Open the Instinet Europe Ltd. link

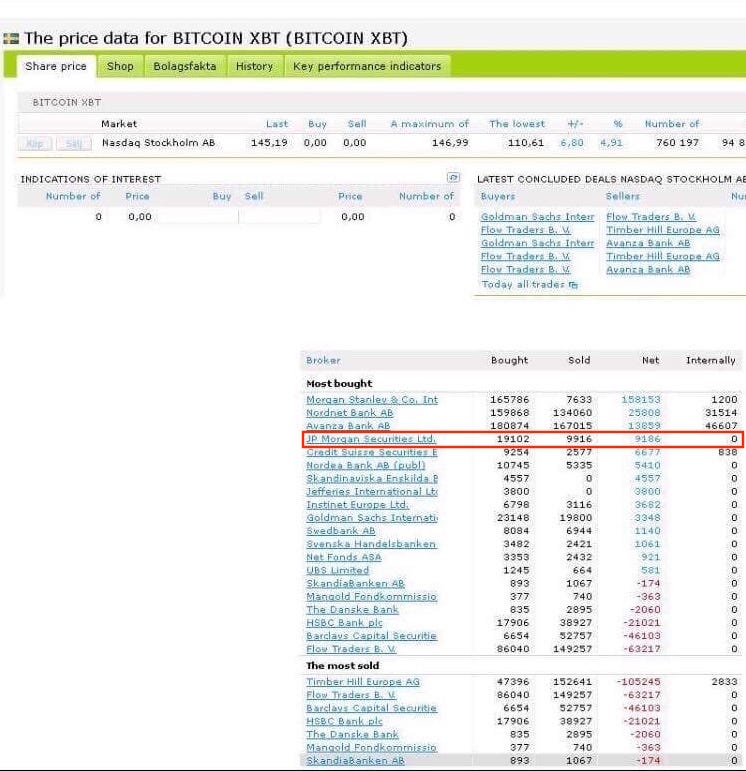click(x=357, y=504)
